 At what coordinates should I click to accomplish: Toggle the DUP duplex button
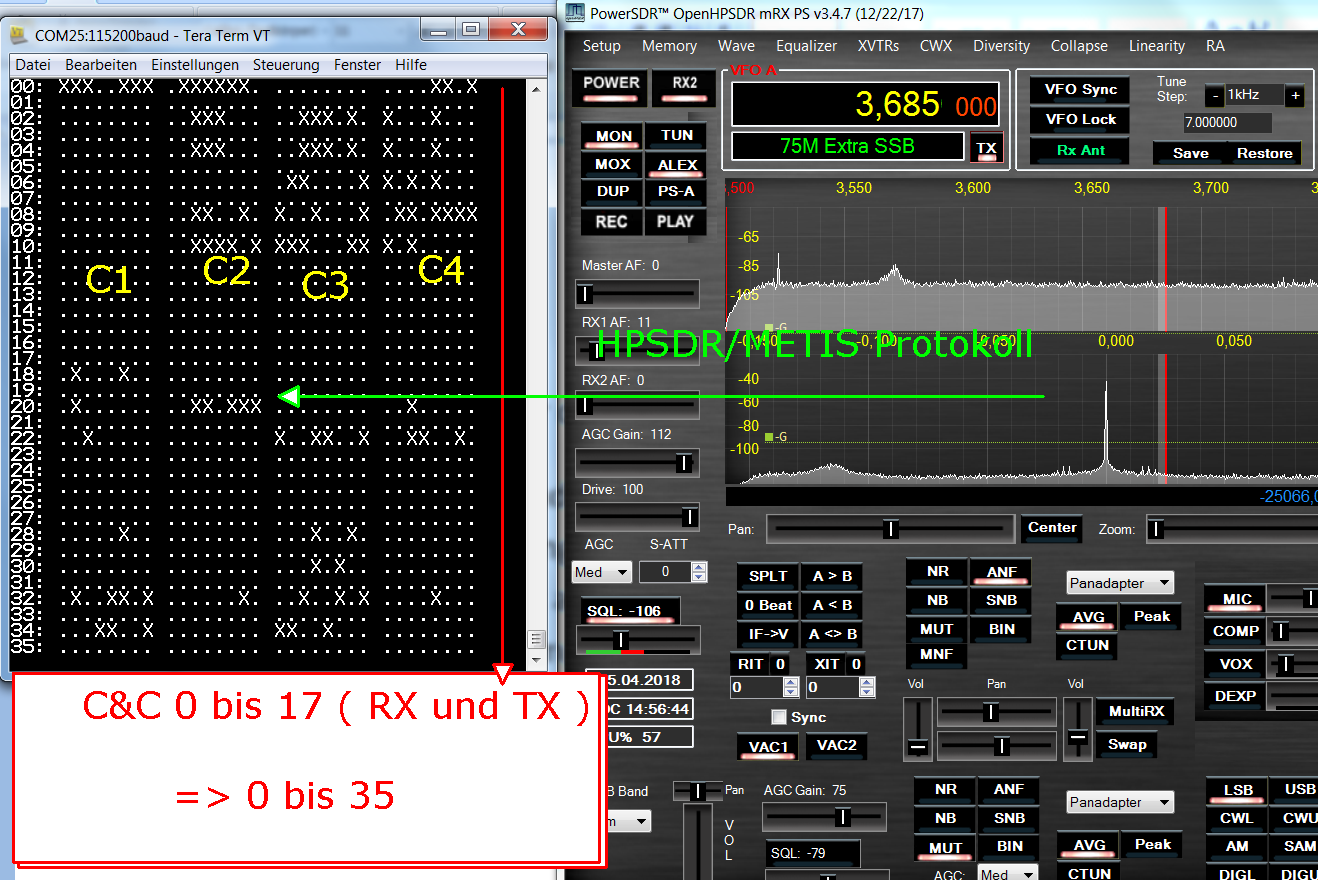[x=613, y=192]
